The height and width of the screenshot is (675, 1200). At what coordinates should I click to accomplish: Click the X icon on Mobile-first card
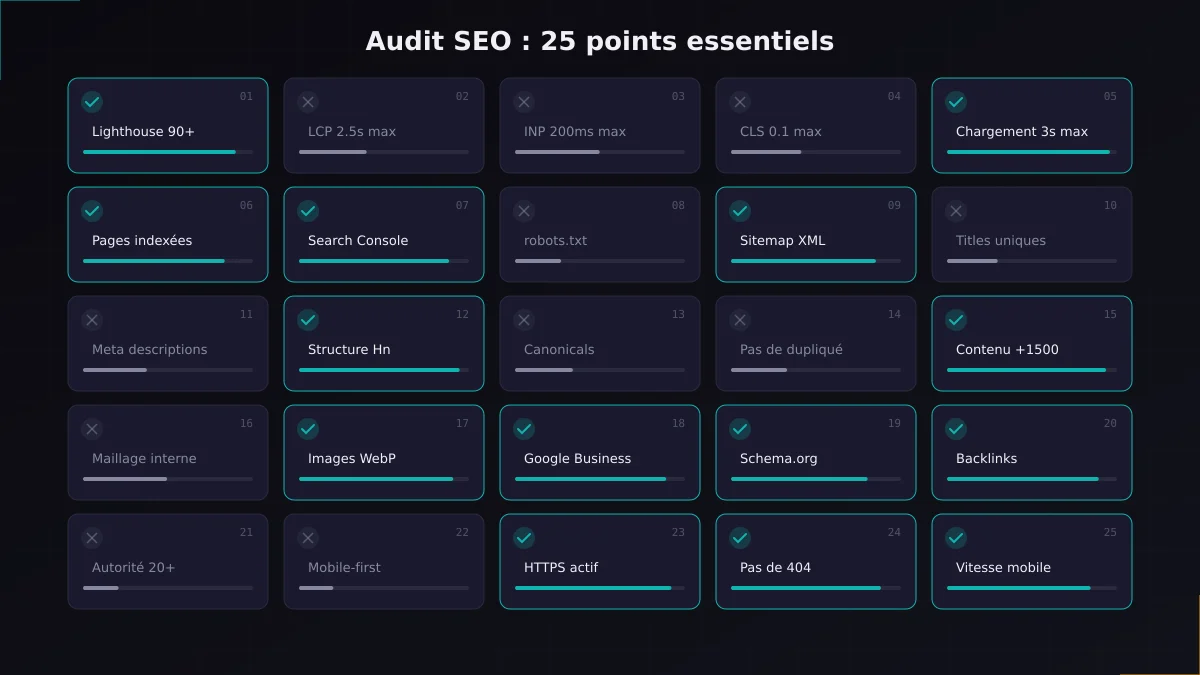[x=308, y=538]
